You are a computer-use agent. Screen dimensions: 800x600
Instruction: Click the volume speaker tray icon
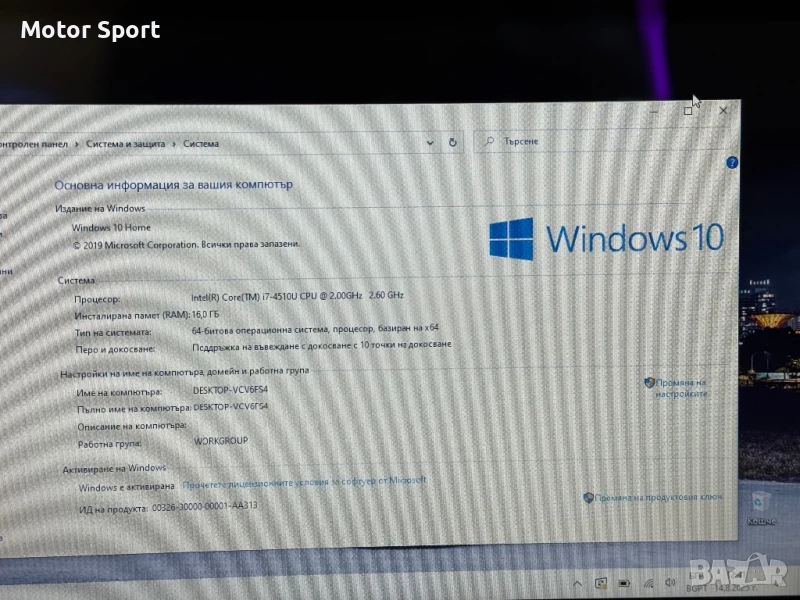coord(668,582)
